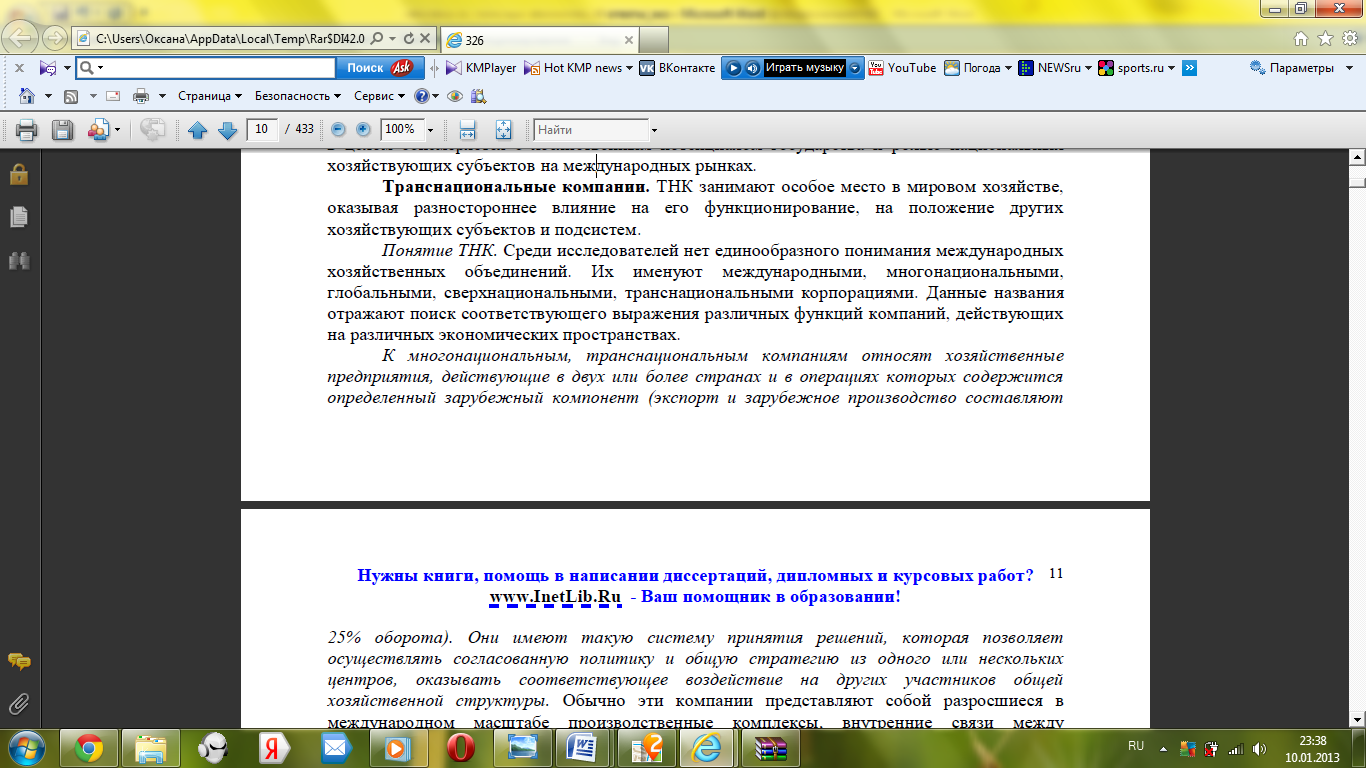Click the play button in music player
The height and width of the screenshot is (768, 1366).
(734, 68)
